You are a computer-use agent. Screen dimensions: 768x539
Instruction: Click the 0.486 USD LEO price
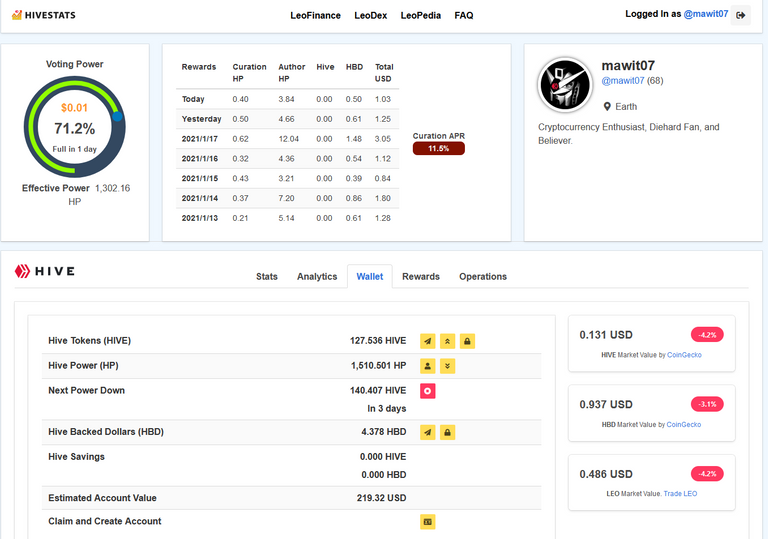coord(606,474)
